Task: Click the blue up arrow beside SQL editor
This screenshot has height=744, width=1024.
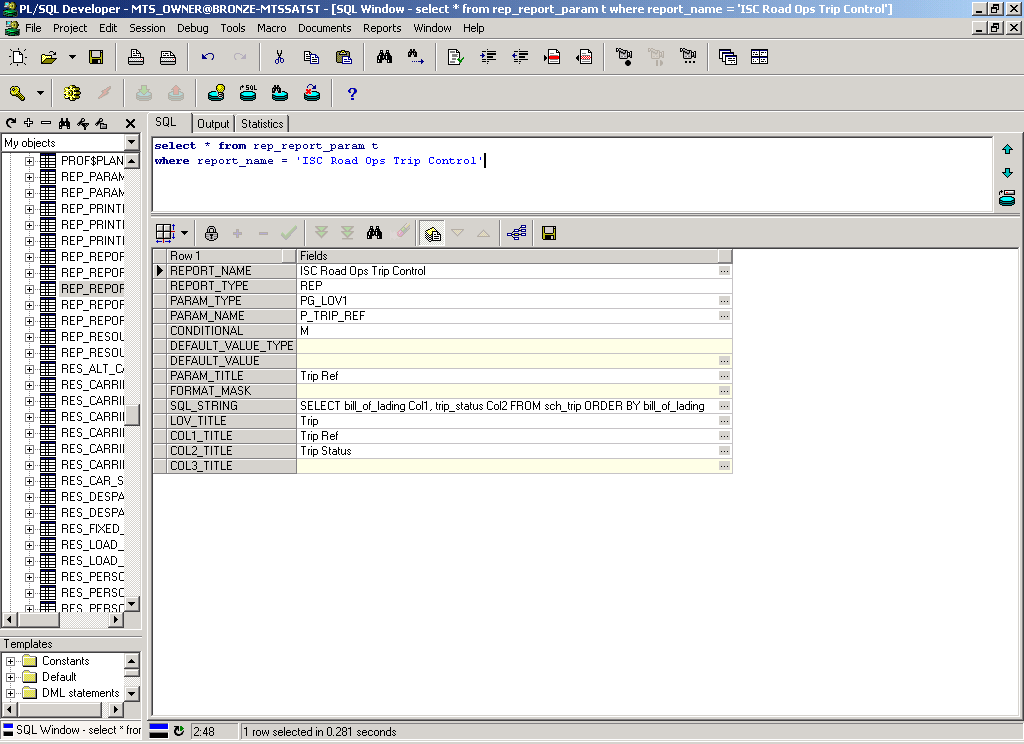Action: (x=1007, y=150)
